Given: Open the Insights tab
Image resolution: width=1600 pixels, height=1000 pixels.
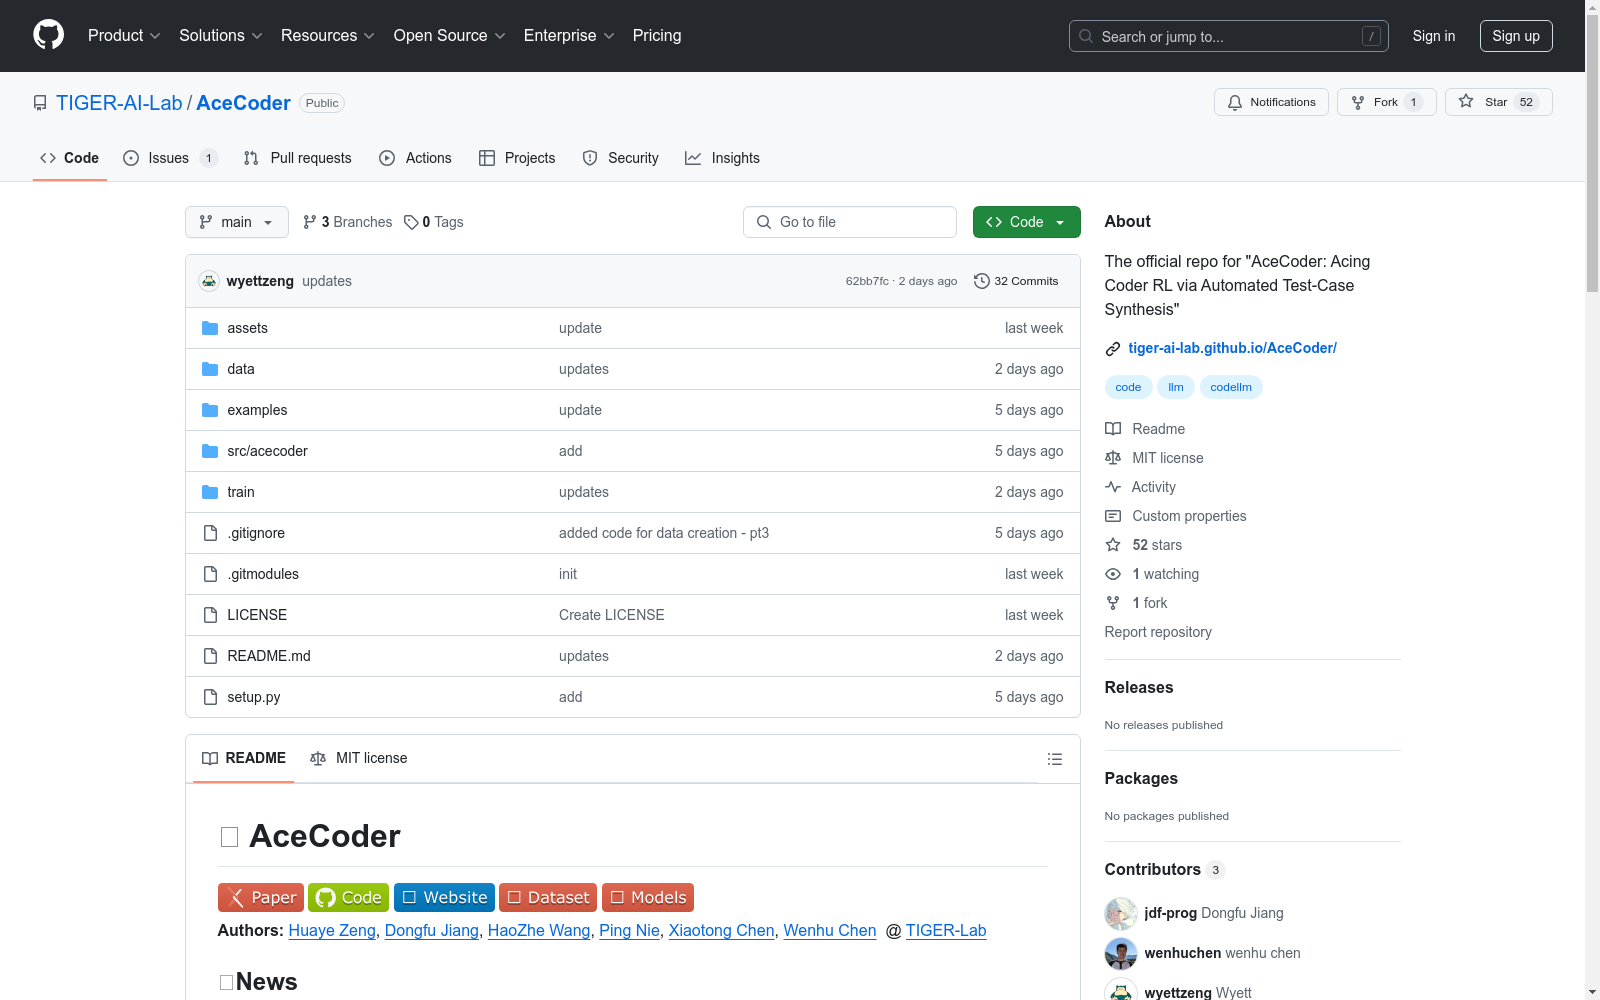Looking at the screenshot, I should (722, 158).
